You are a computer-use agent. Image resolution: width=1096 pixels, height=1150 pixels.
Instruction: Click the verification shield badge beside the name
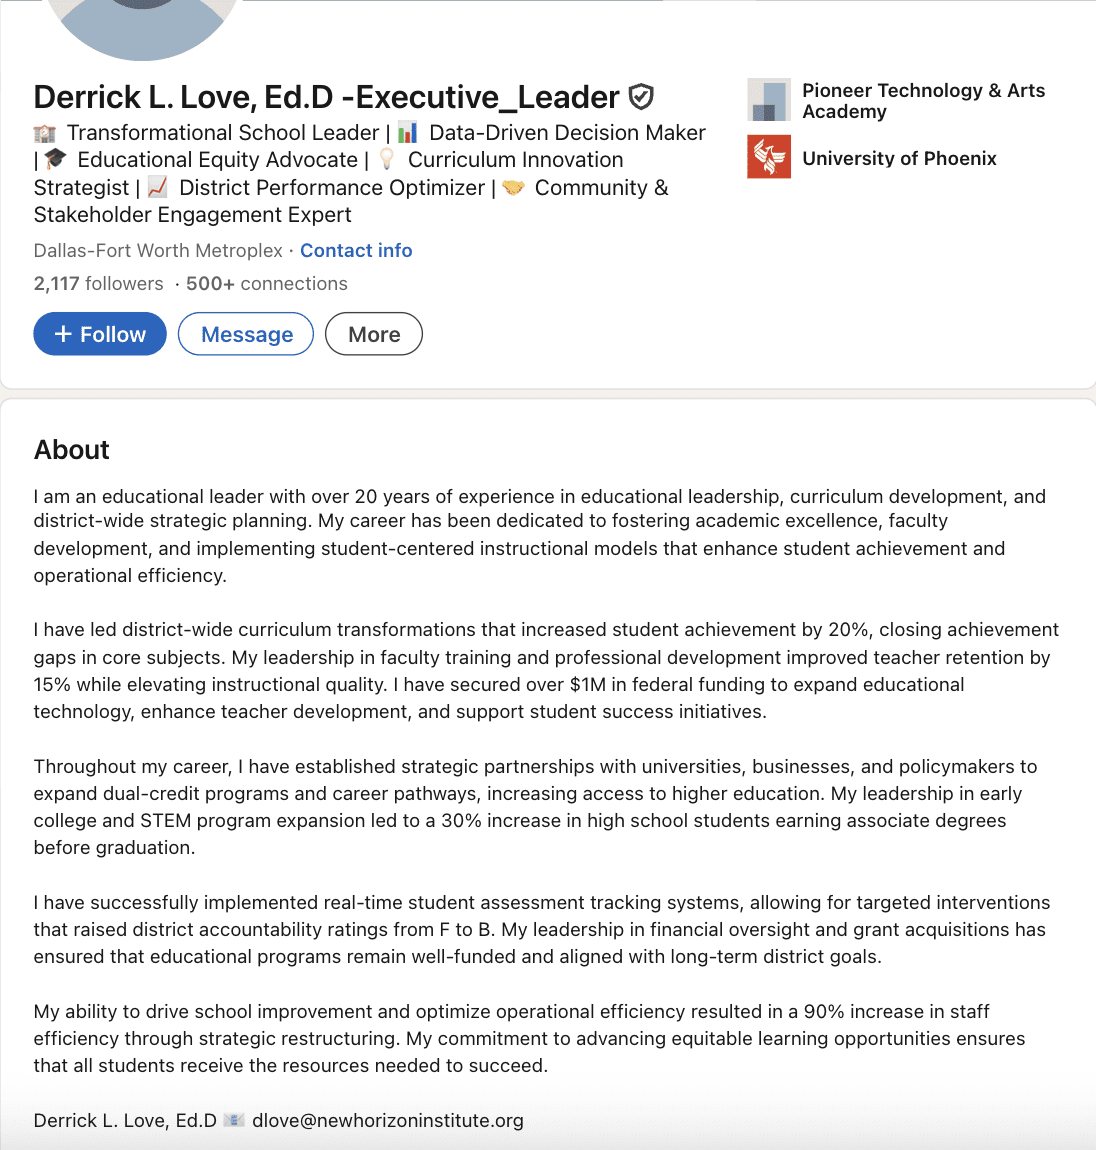[x=641, y=97]
